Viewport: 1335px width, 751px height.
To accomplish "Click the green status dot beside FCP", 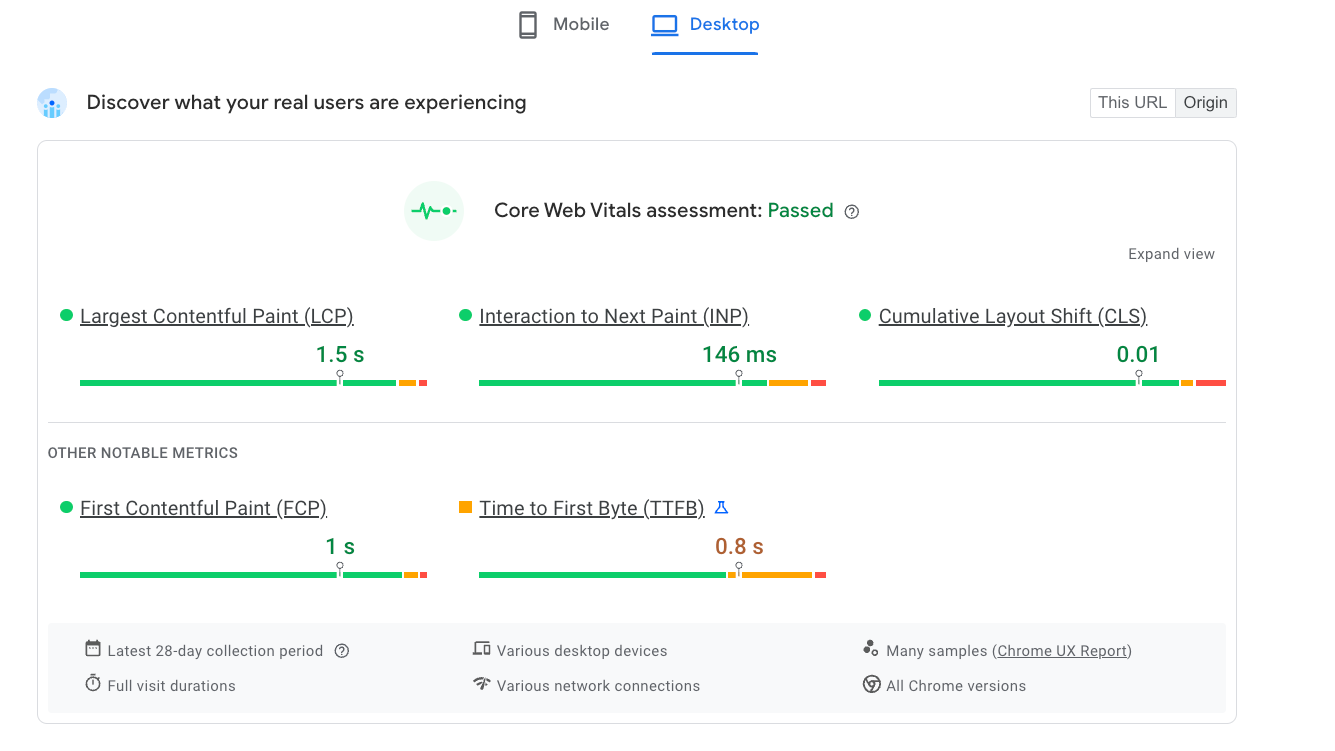I will pyautogui.click(x=66, y=507).
